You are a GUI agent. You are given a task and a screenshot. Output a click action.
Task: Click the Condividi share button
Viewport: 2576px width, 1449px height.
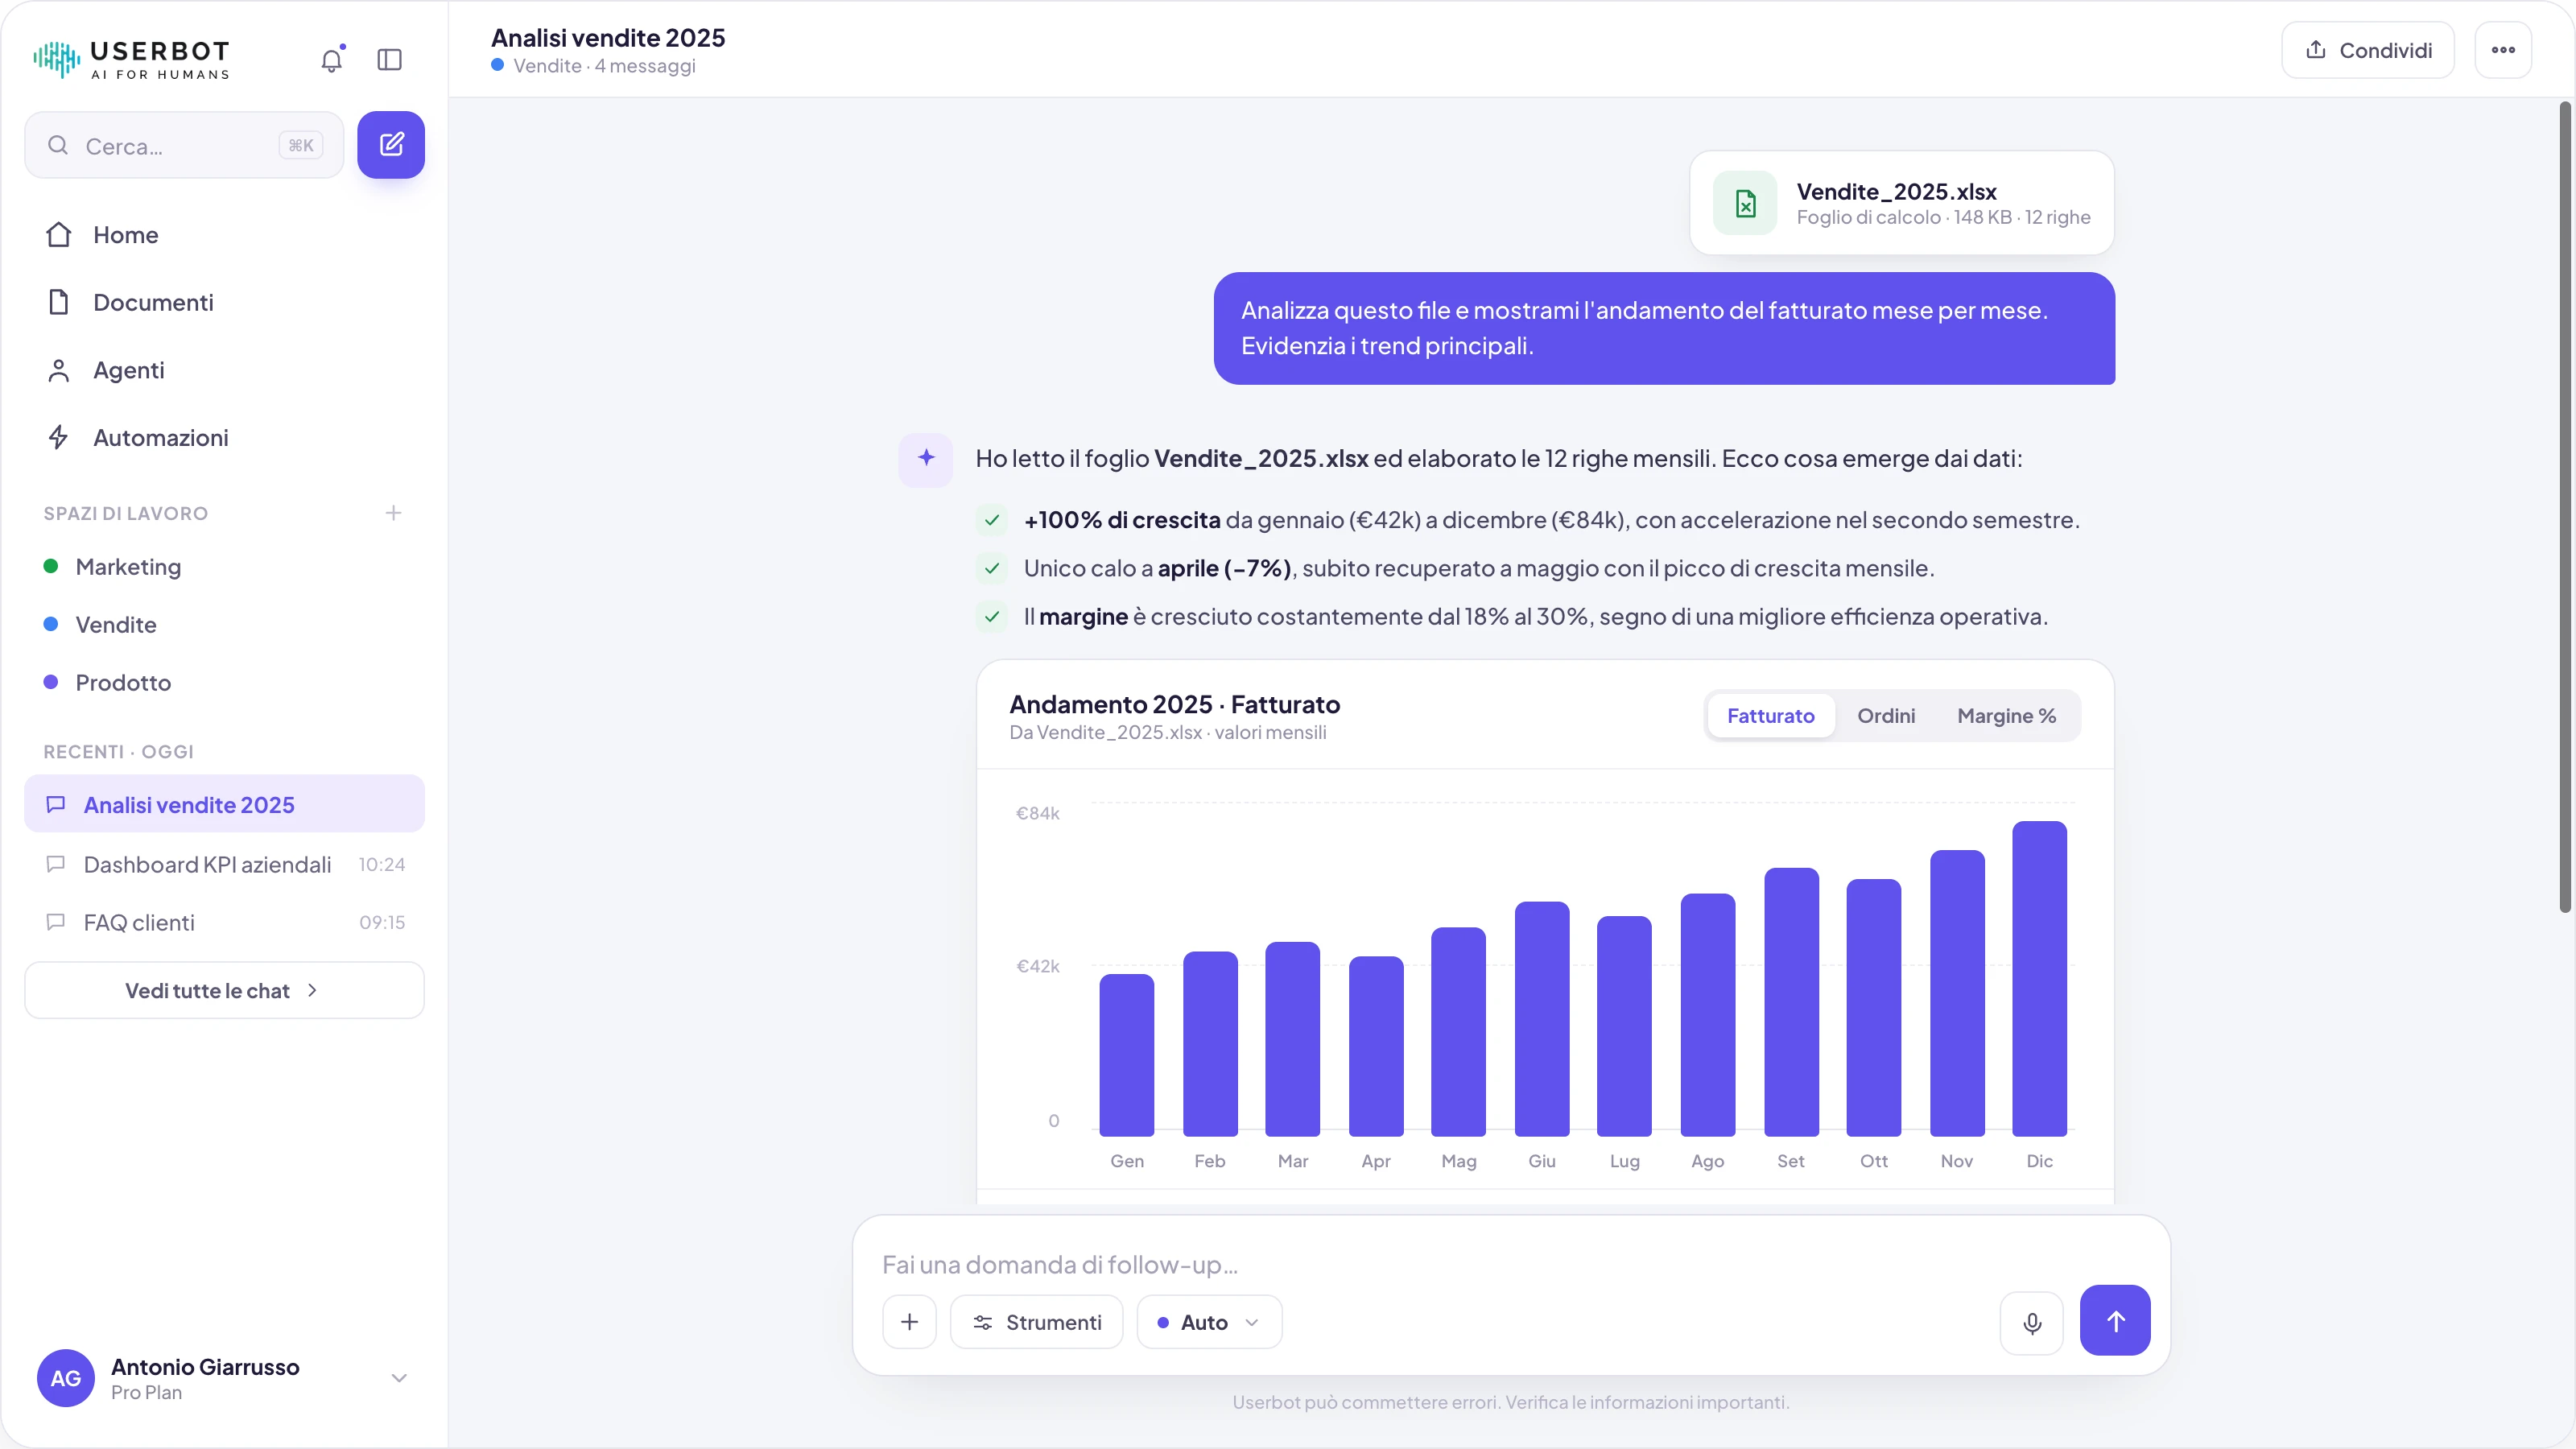[x=2367, y=50]
